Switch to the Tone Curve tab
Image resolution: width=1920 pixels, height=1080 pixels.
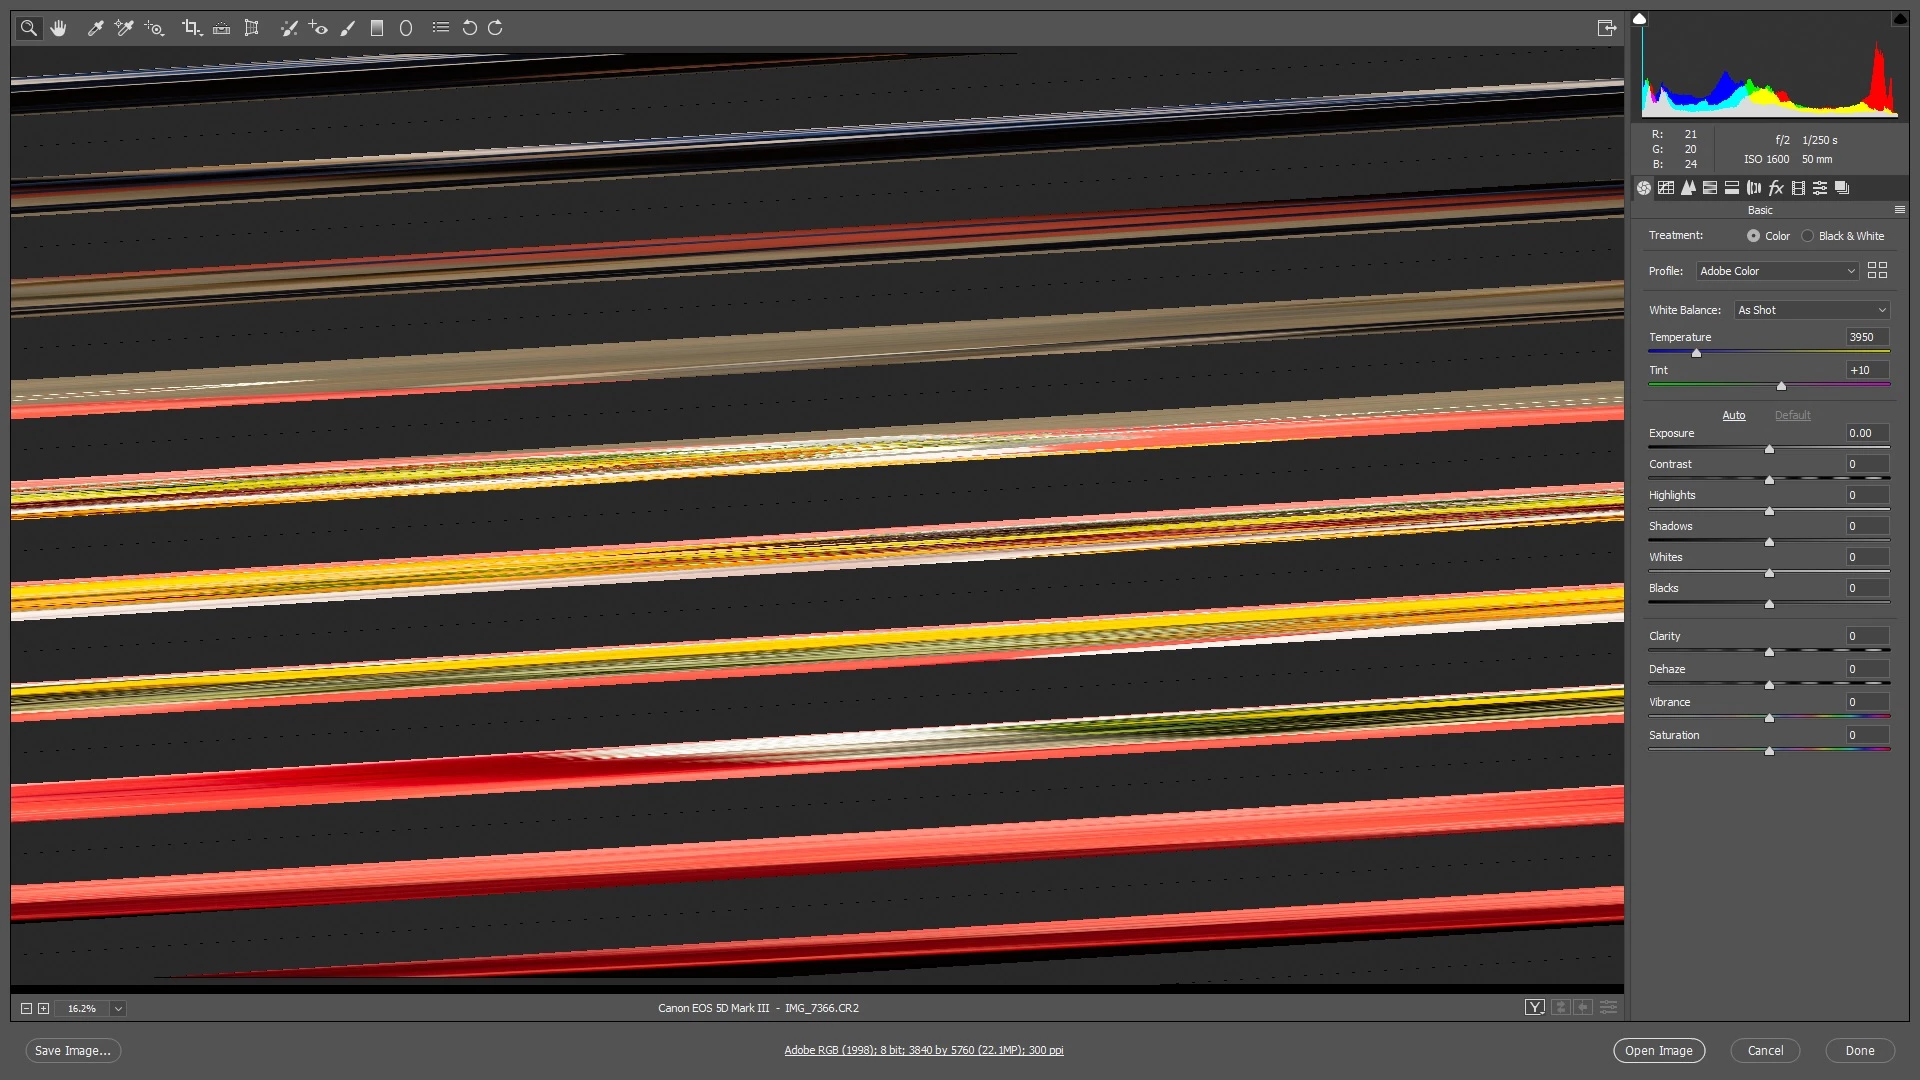tap(1666, 188)
